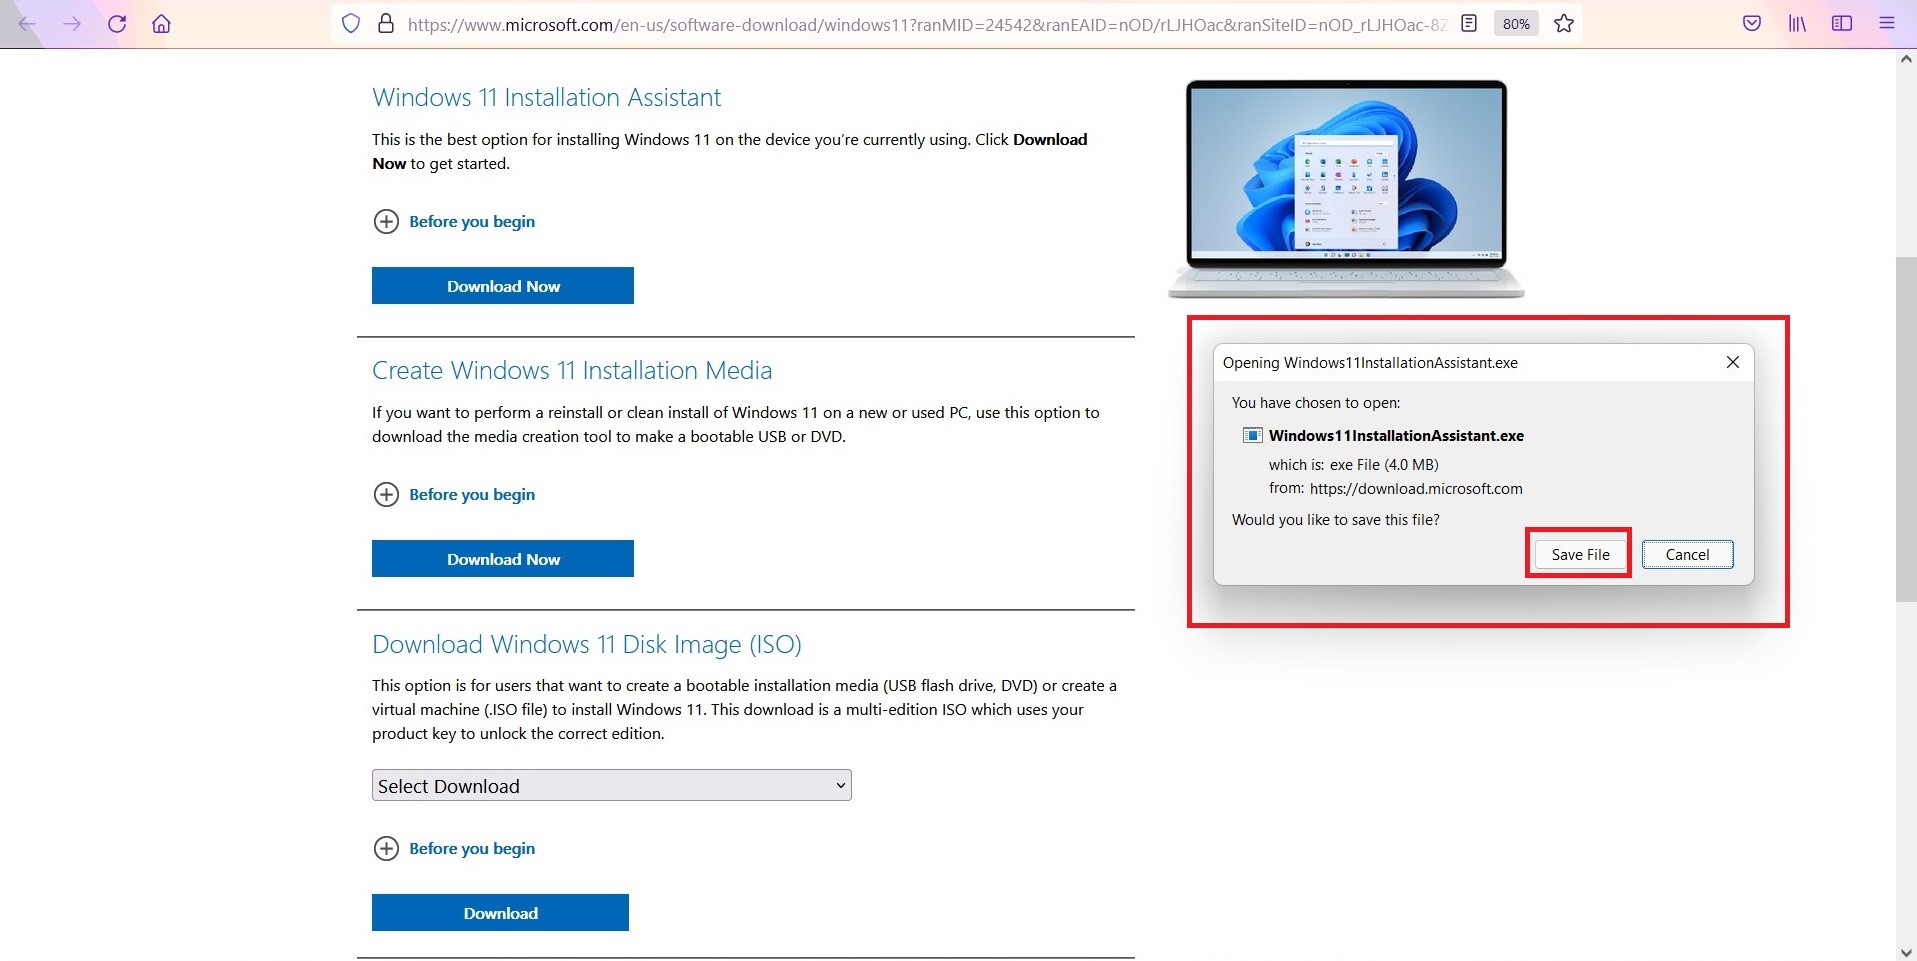Click Windows 11 Installation Assistant heading
The image size is (1917, 961).
(x=546, y=97)
